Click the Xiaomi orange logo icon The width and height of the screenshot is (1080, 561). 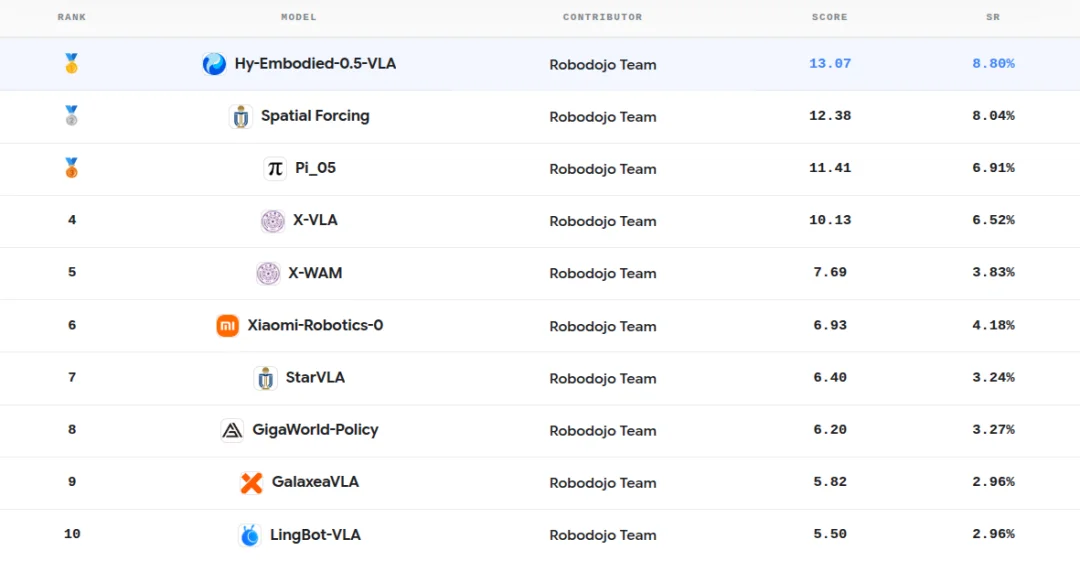coord(227,325)
